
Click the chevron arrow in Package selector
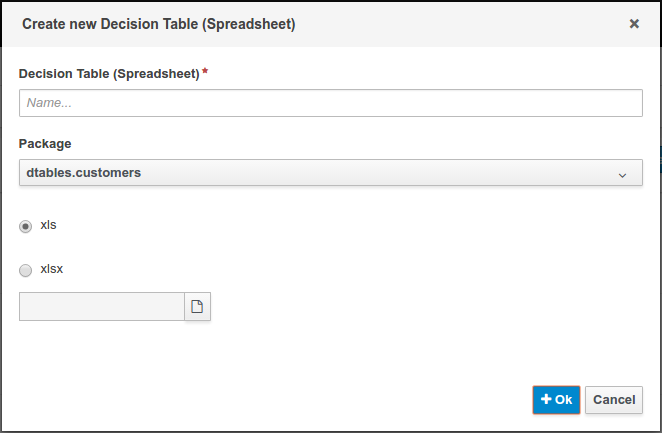pos(622,174)
